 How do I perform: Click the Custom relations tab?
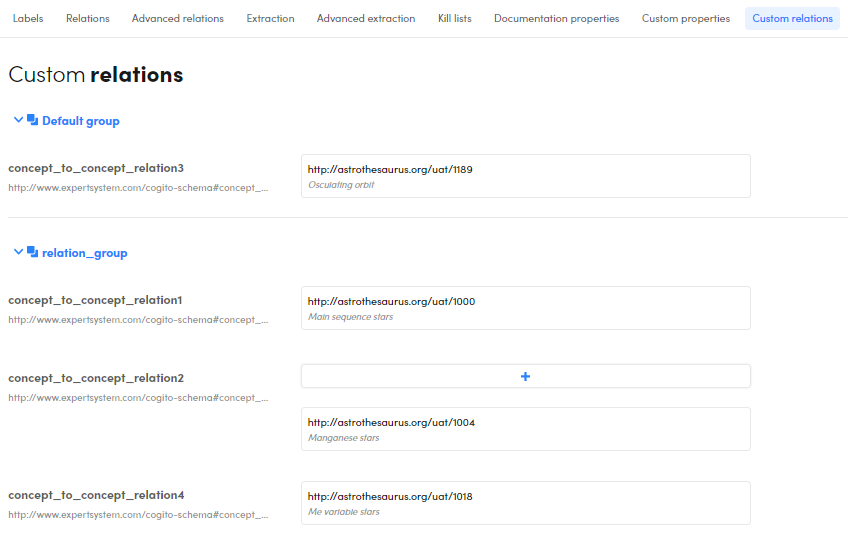[x=792, y=18]
